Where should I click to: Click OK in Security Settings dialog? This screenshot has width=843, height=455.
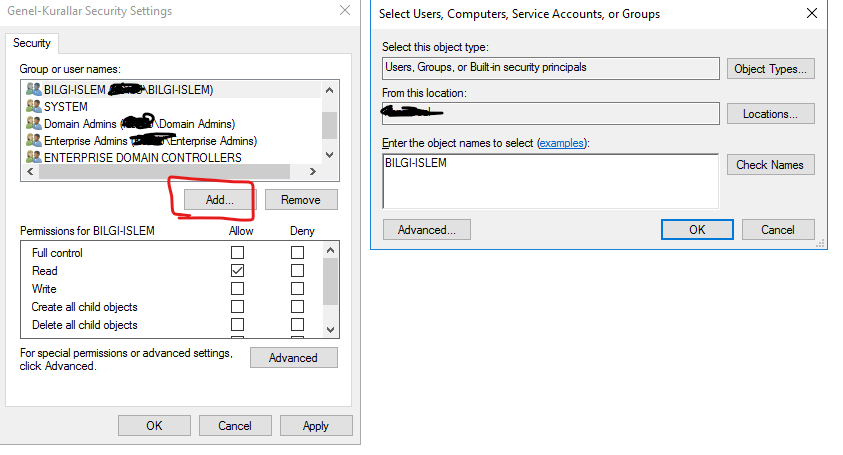pyautogui.click(x=154, y=425)
